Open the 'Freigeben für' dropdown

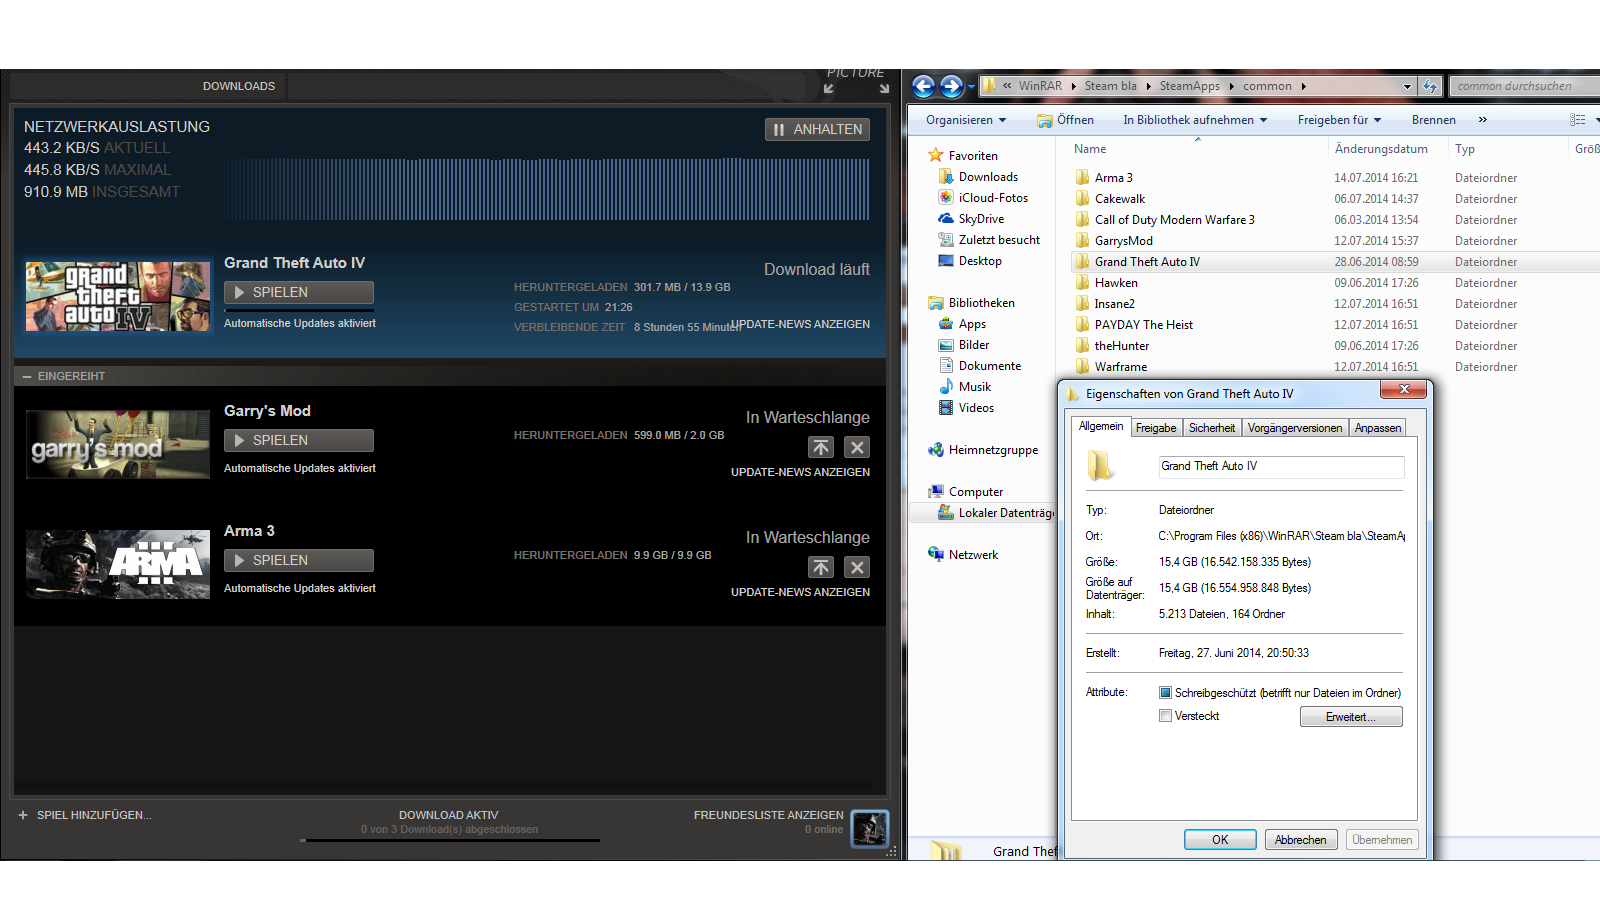[1339, 120]
